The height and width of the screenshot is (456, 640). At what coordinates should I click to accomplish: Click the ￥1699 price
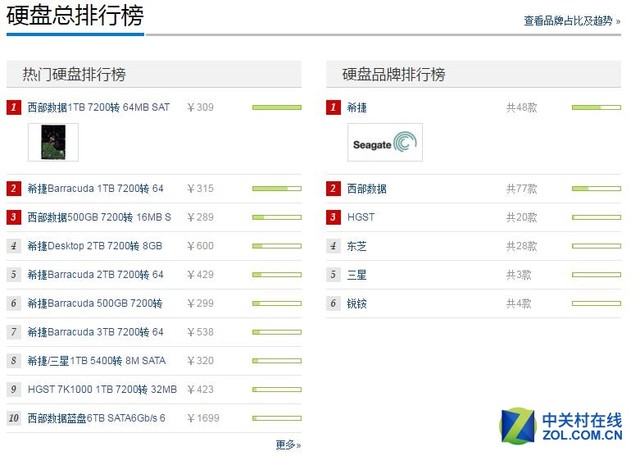pyautogui.click(x=203, y=418)
